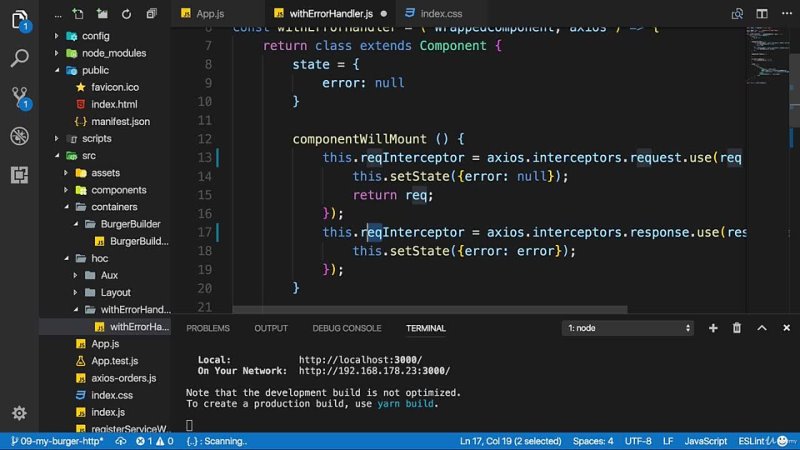Open favicon.ico in the file tree
Viewport: 800px width, 450px height.
point(105,87)
